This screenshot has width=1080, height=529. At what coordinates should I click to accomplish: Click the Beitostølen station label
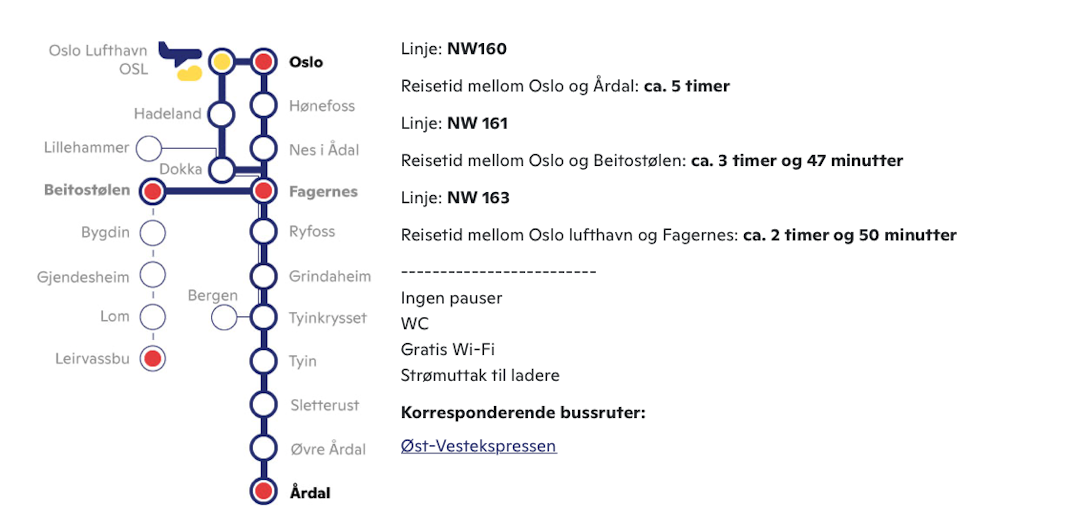[88, 190]
